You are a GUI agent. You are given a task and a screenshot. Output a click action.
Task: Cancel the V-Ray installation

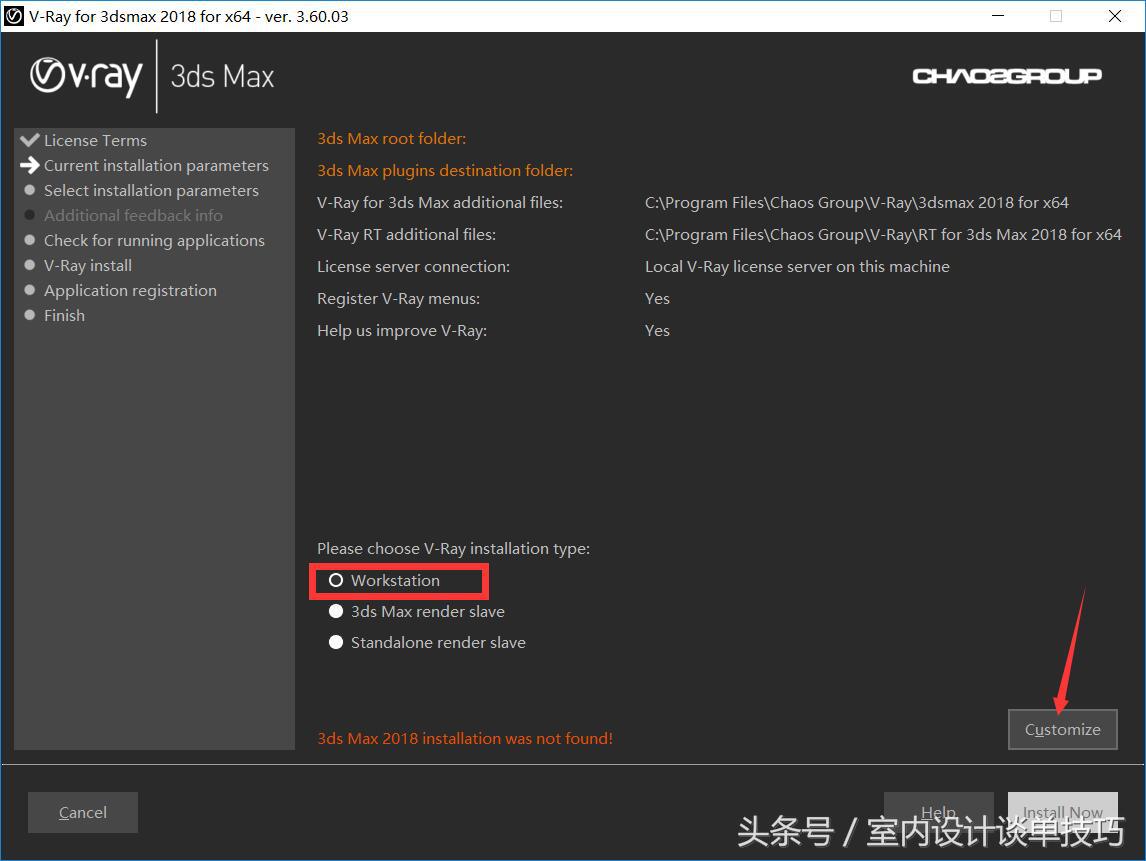(x=83, y=812)
